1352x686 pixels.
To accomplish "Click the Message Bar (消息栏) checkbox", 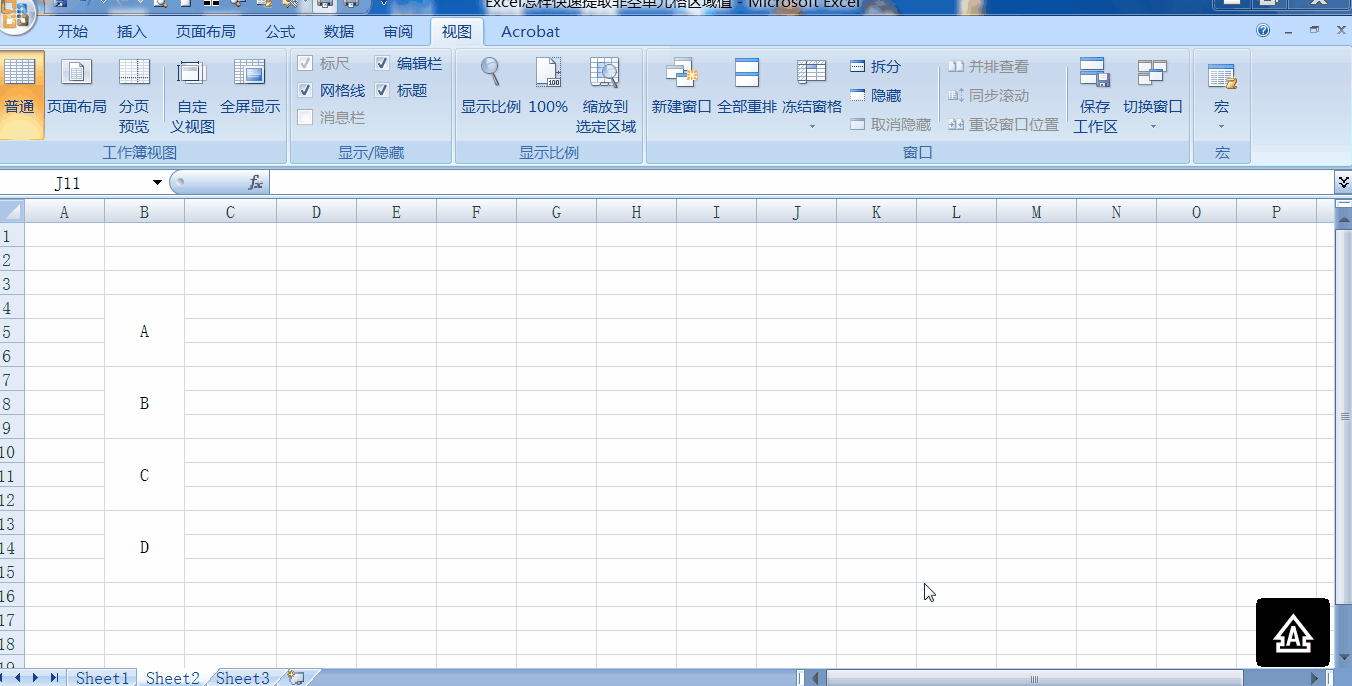I will 305,118.
